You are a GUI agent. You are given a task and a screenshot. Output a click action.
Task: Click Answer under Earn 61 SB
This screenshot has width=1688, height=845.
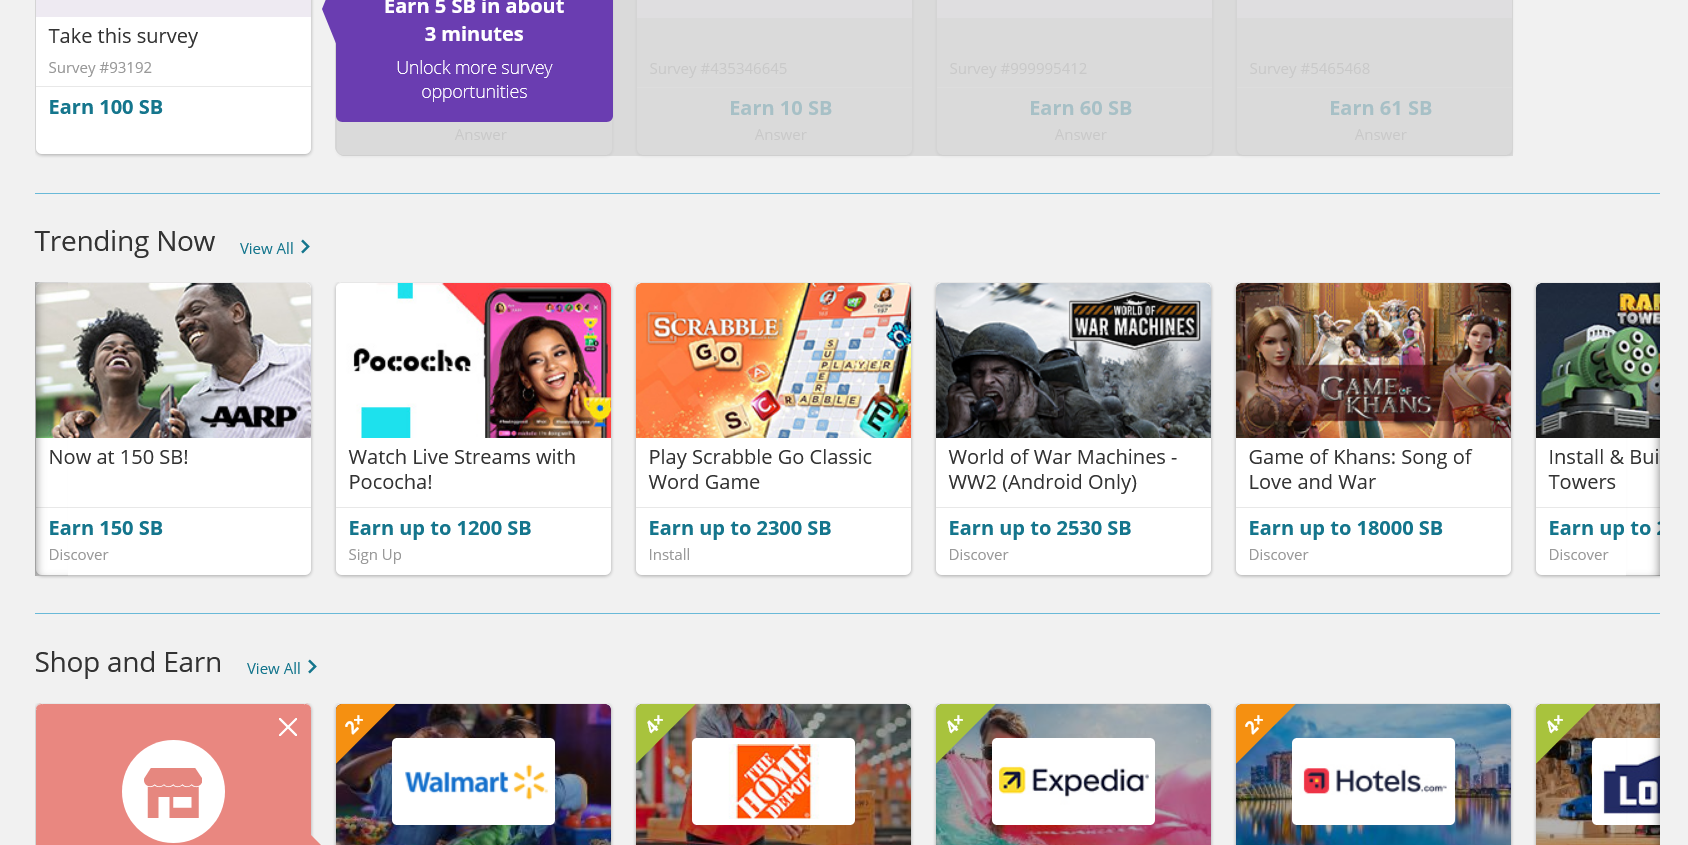1380,135
